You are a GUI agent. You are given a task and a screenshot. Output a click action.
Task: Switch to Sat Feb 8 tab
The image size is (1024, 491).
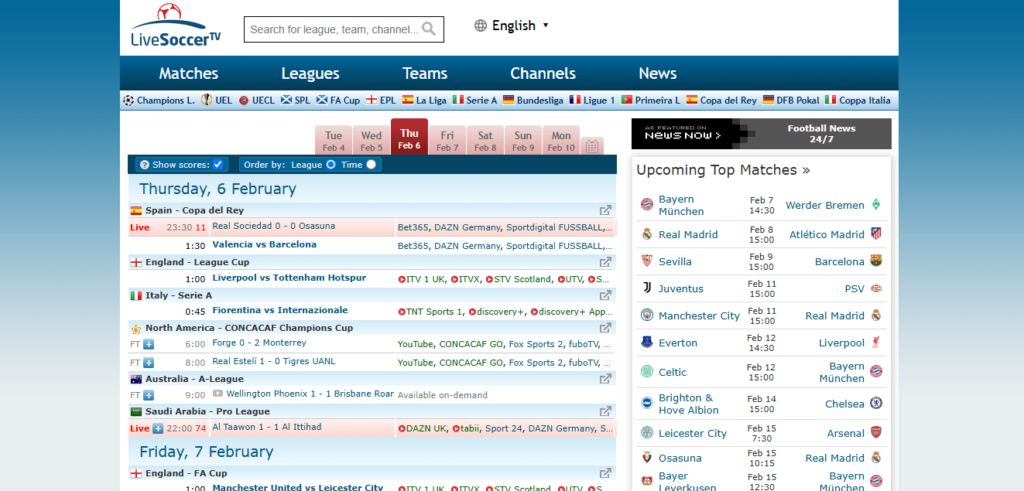tap(485, 140)
